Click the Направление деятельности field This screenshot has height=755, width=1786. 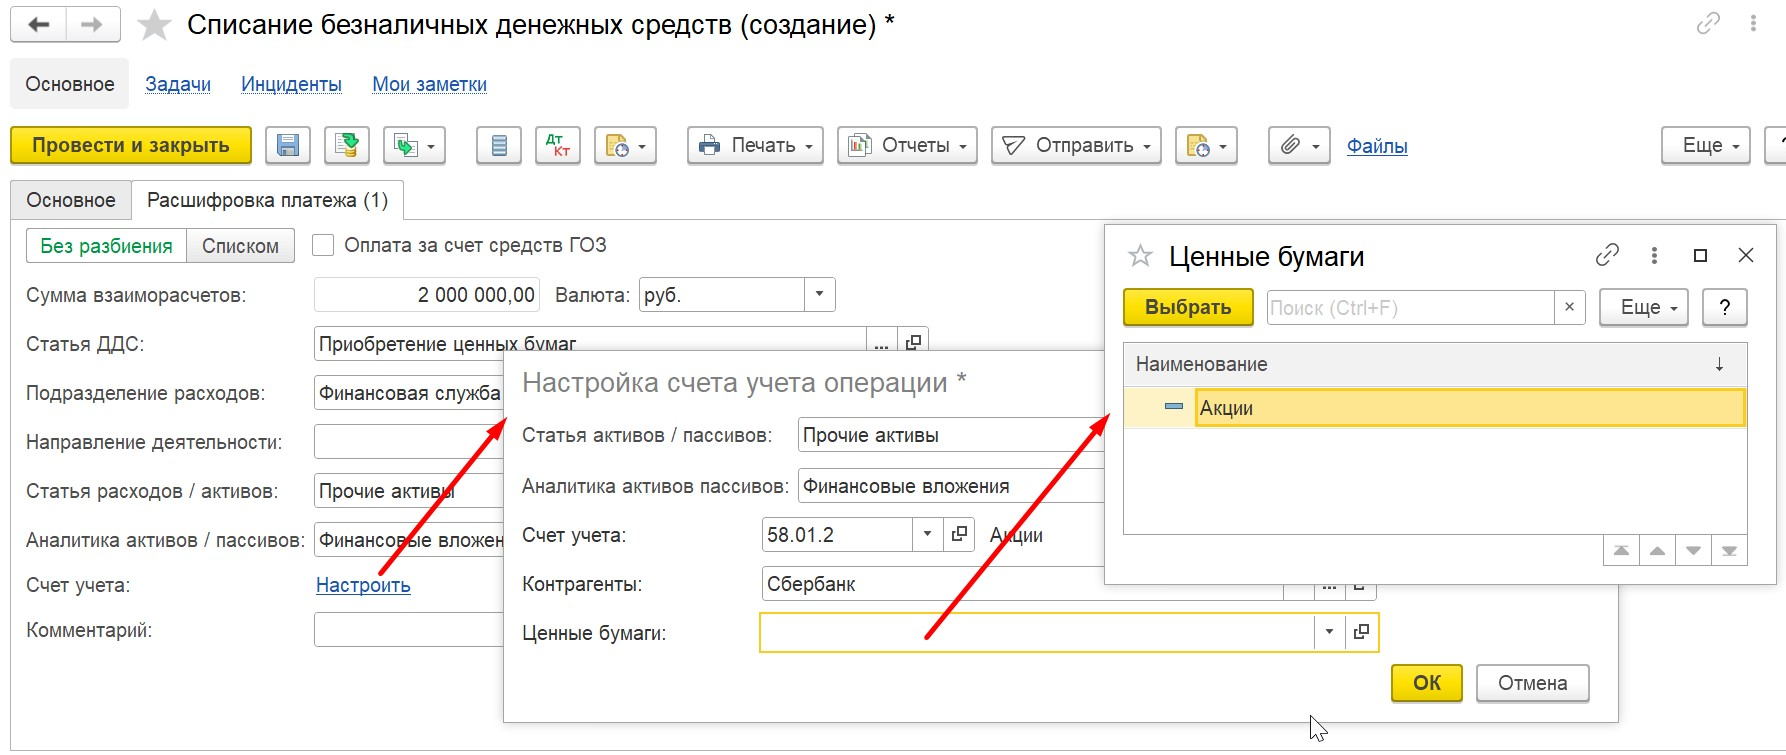409,441
